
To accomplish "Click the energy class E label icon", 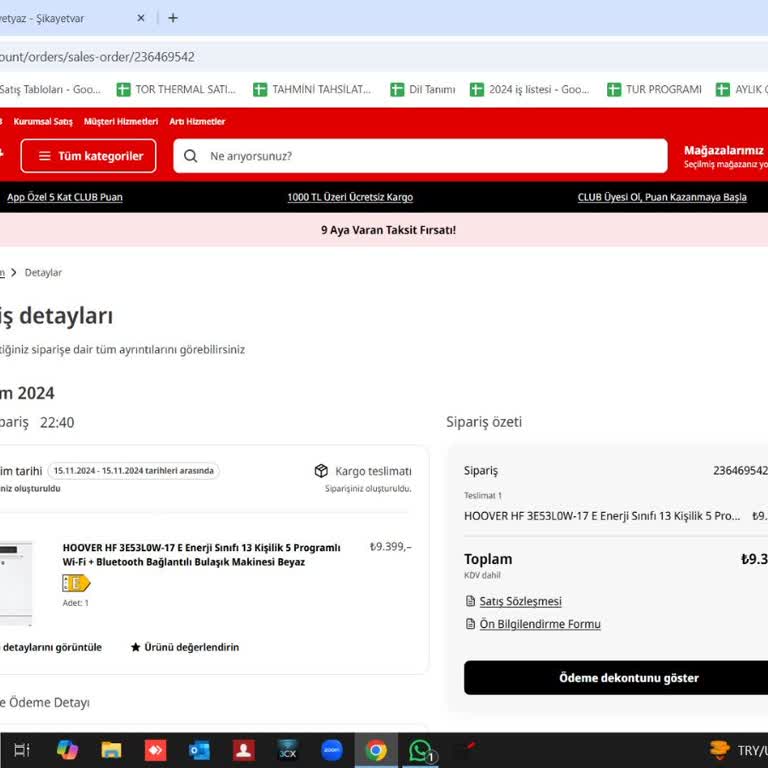I will coord(76,583).
